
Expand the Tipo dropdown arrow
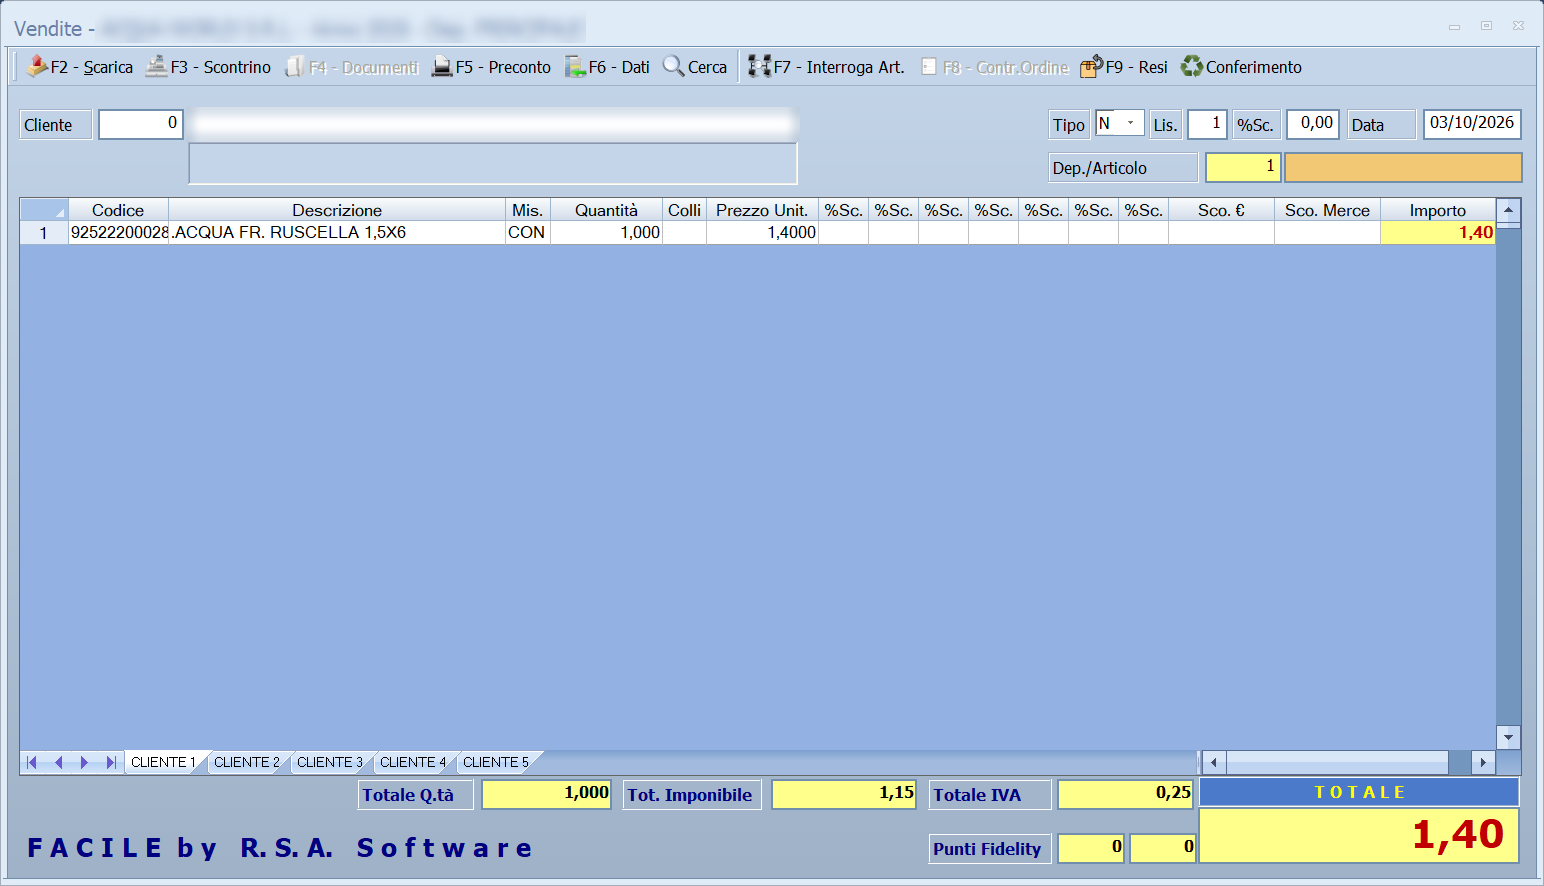(x=1131, y=123)
